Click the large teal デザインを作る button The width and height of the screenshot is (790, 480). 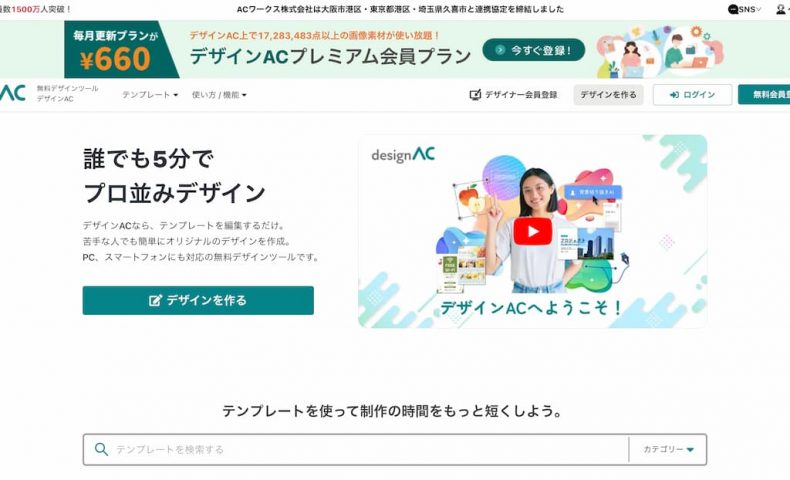(198, 300)
